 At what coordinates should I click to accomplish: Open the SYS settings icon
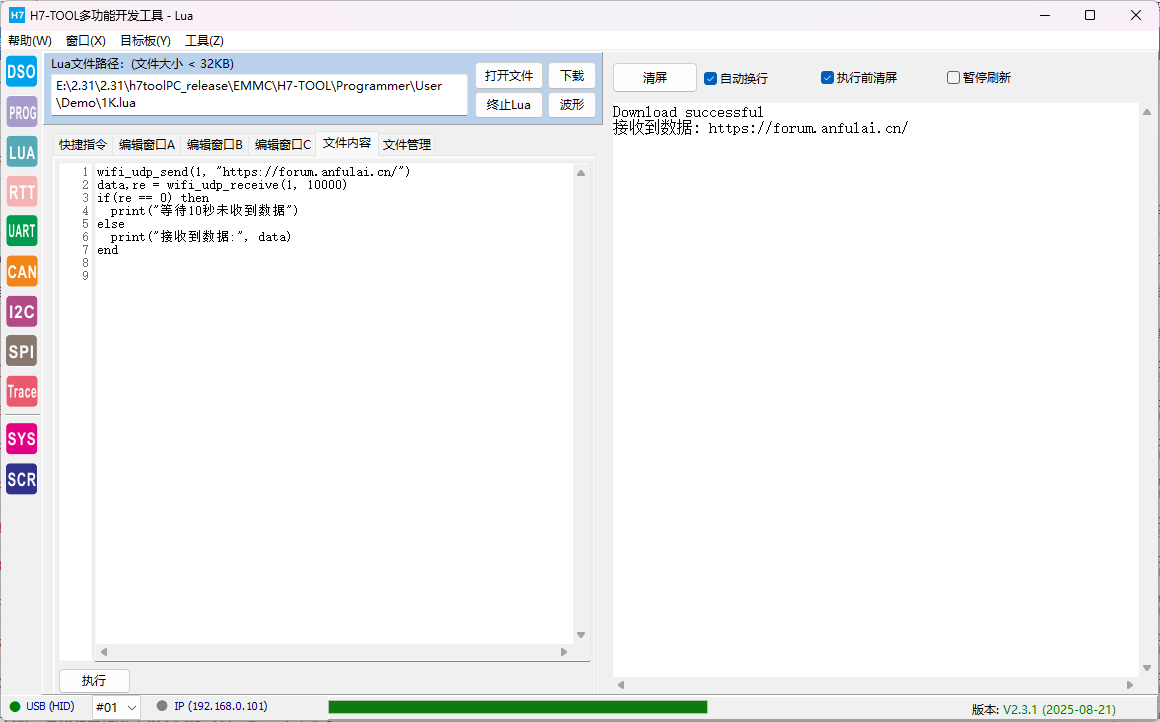(21, 439)
